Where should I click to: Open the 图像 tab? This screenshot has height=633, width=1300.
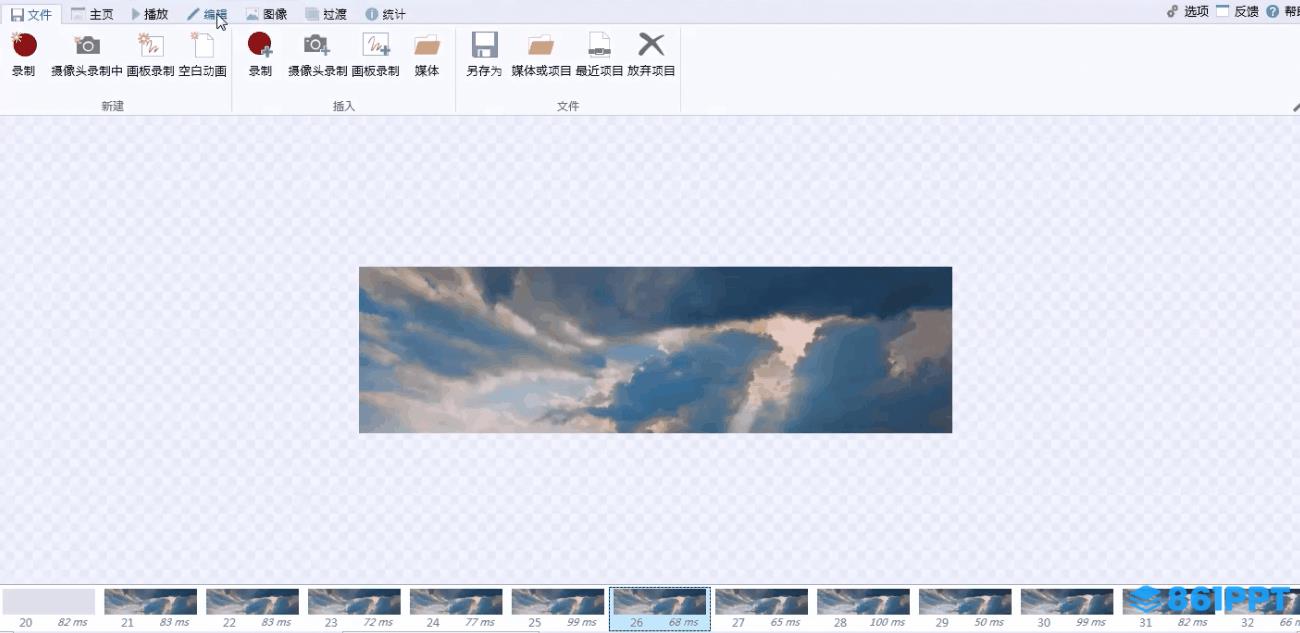click(267, 14)
